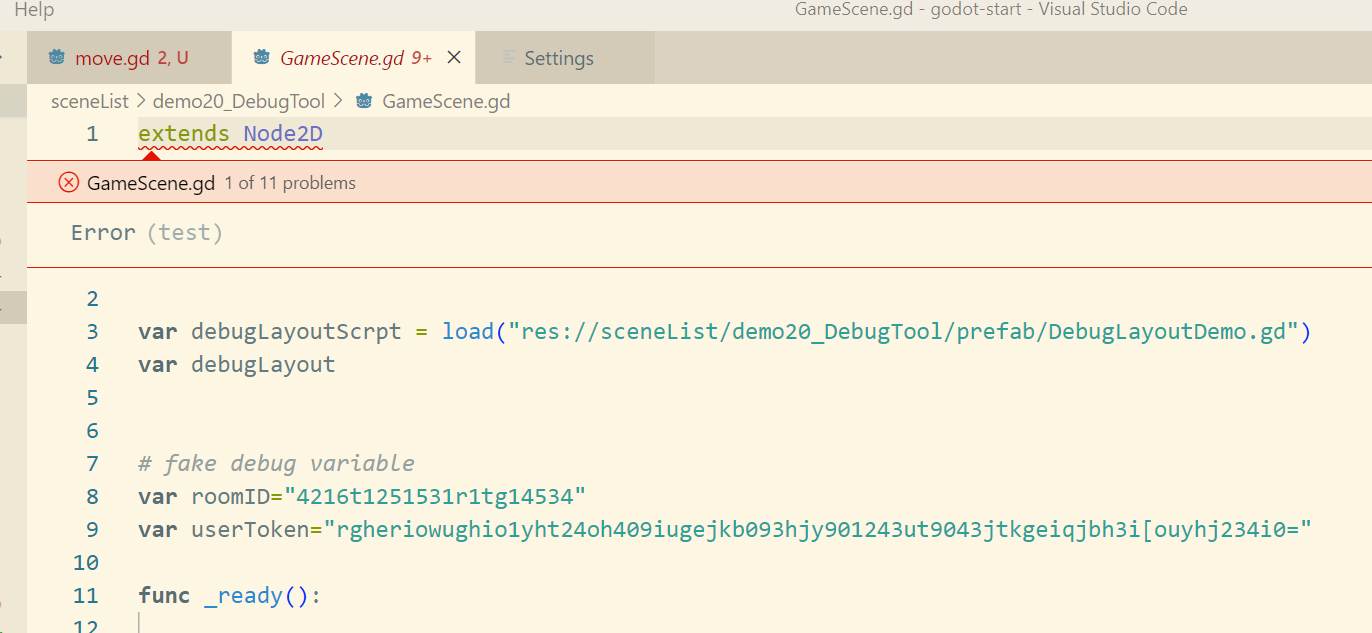Click GameScene.gd in the problems peek header
Viewport: 1372px width, 633px height.
coord(151,183)
